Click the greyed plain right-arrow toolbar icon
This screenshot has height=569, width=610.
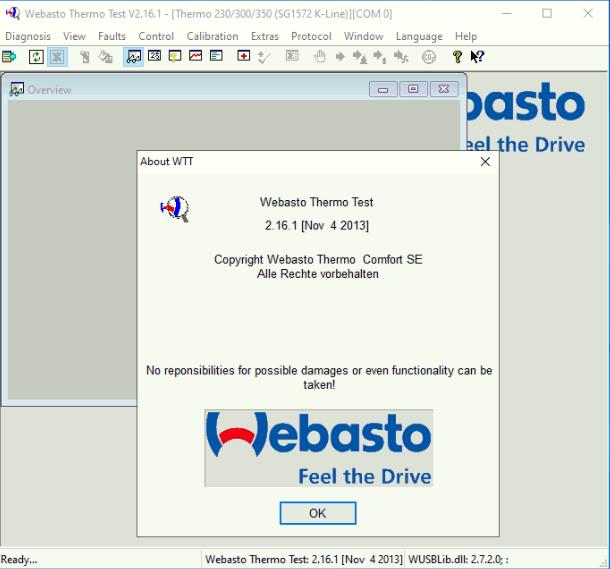coord(340,57)
